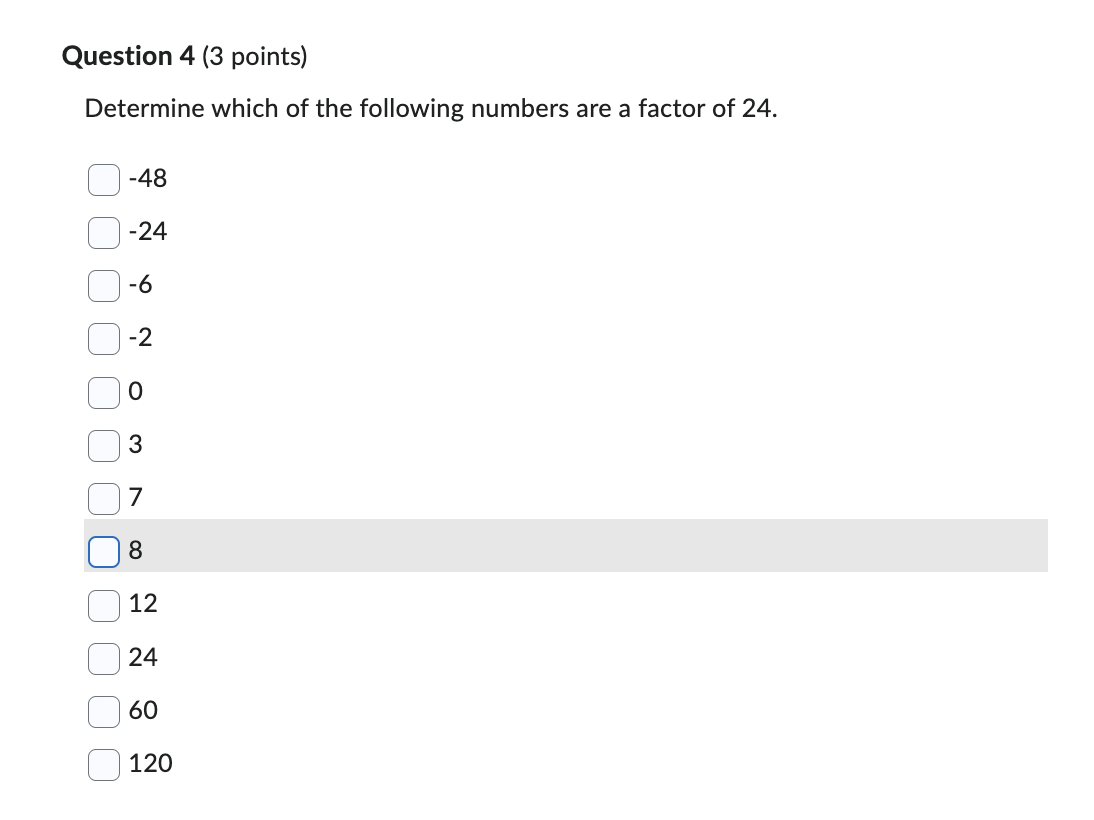The image size is (1094, 820).
Task: Check the -2 checkbox
Action: tap(104, 338)
